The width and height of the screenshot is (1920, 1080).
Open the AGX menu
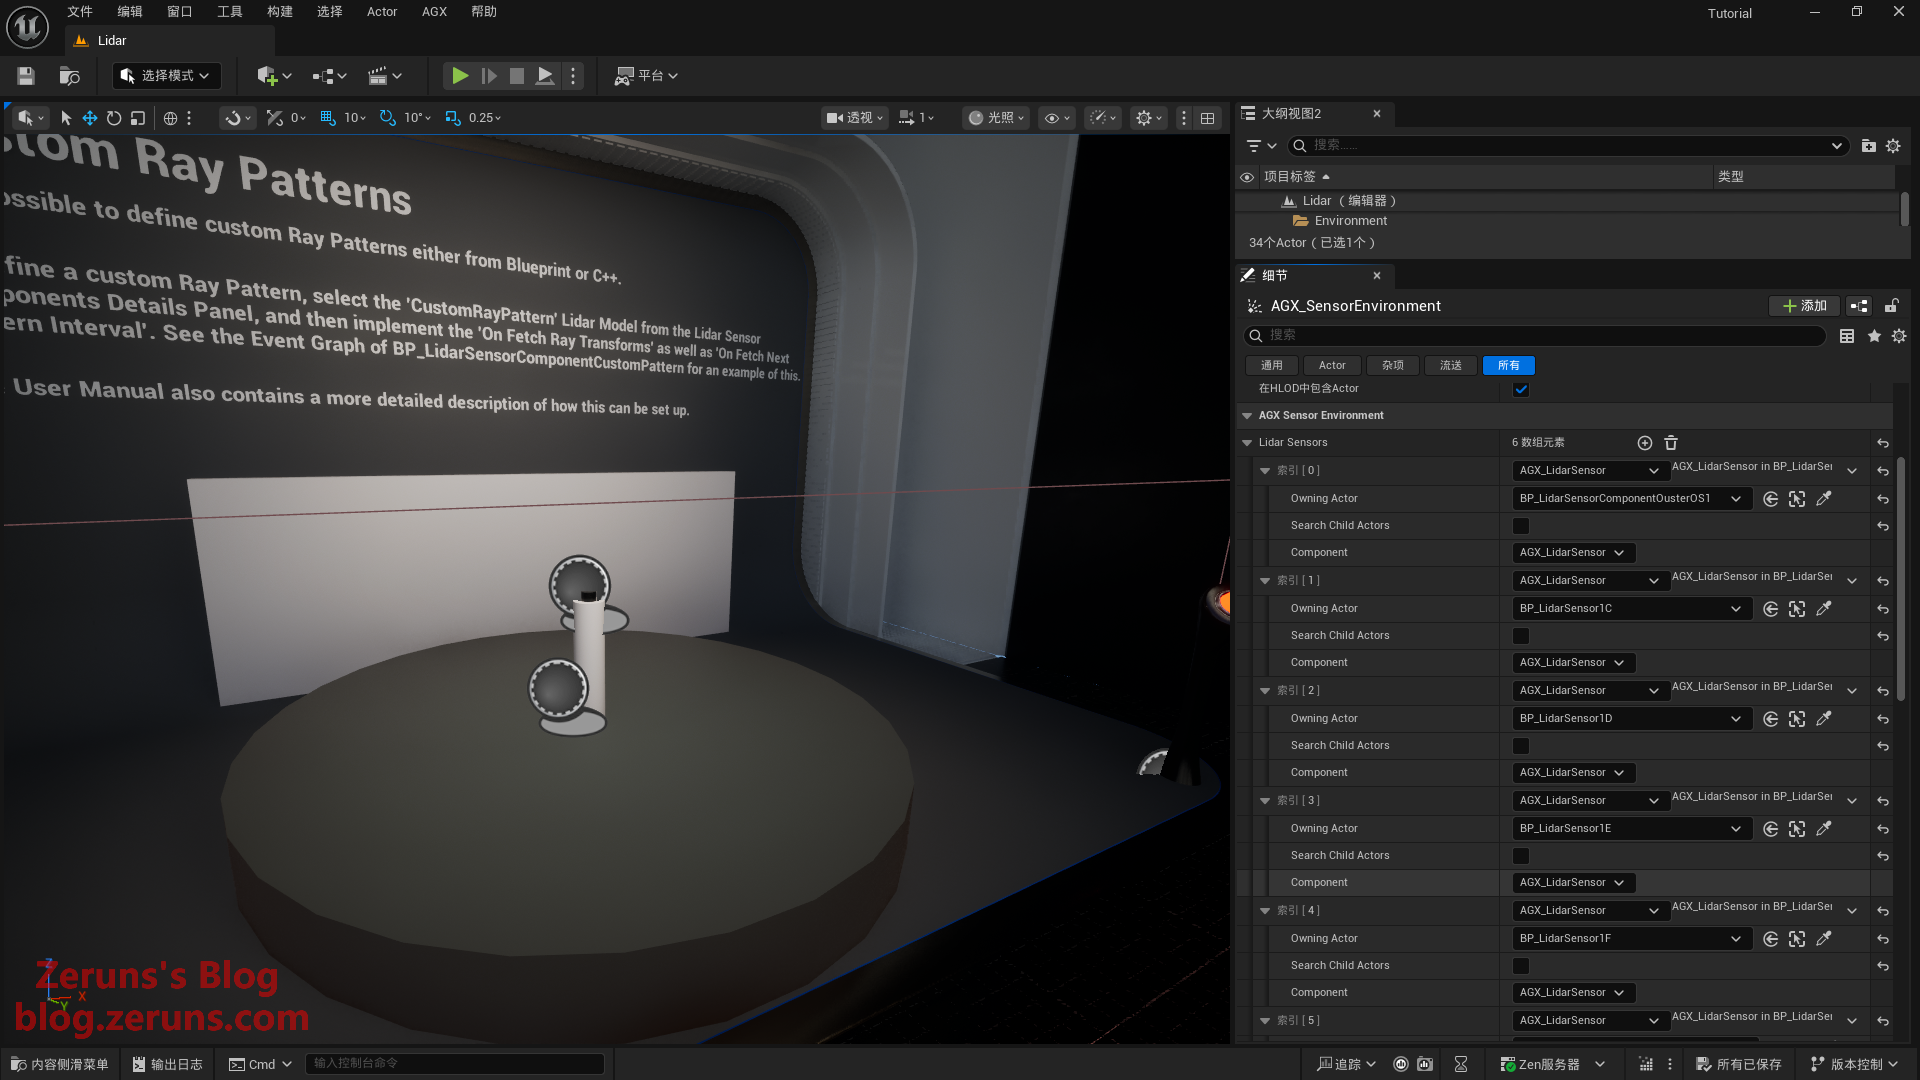434,12
